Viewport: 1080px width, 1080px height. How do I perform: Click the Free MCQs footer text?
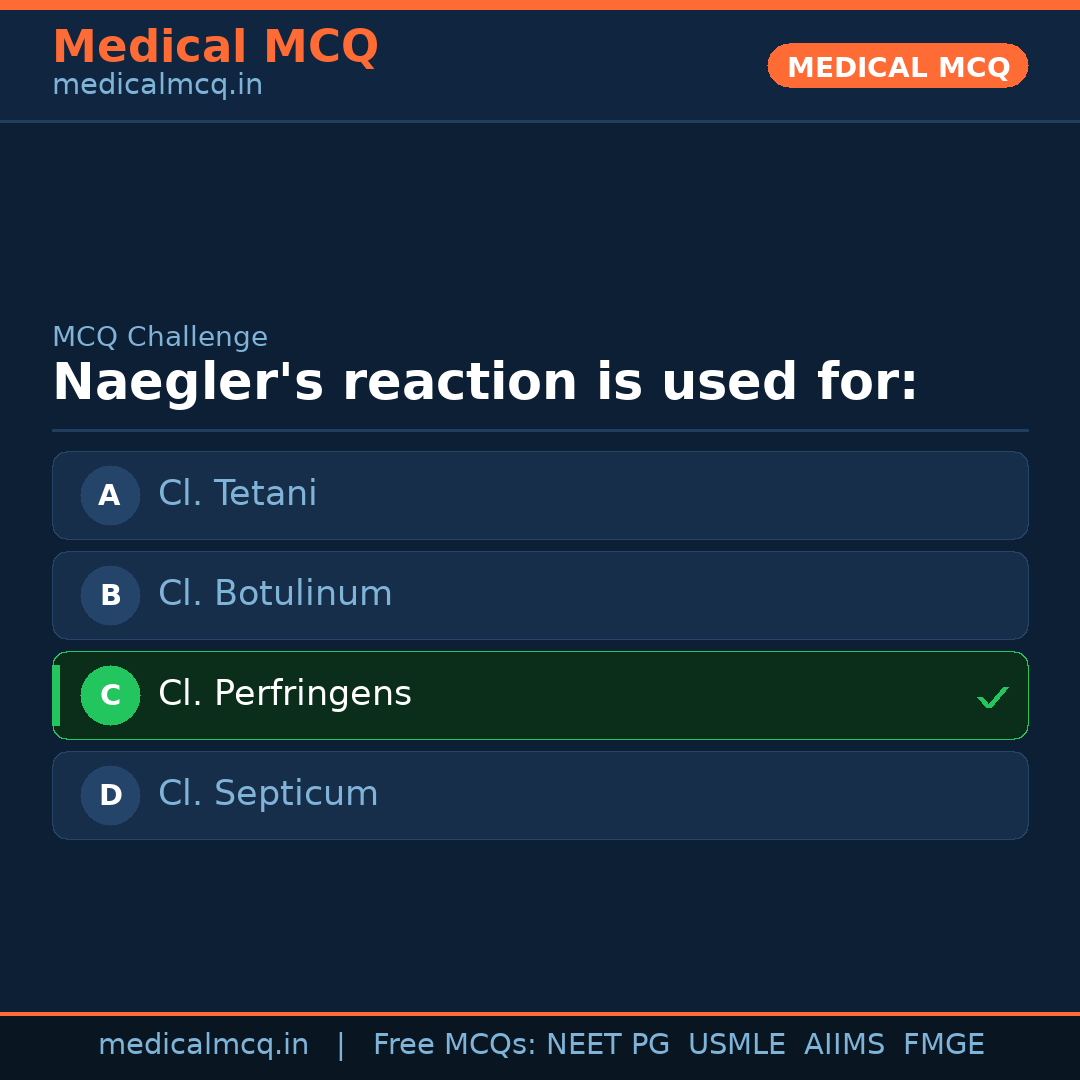point(454,1045)
